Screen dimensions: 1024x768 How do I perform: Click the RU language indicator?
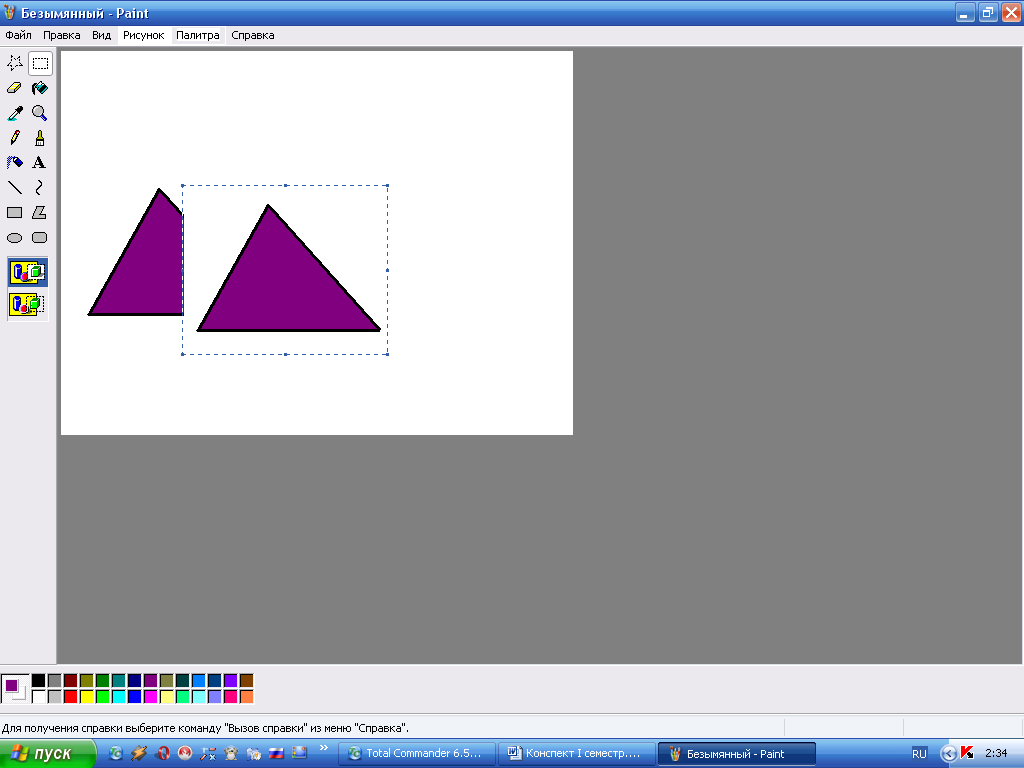(919, 754)
